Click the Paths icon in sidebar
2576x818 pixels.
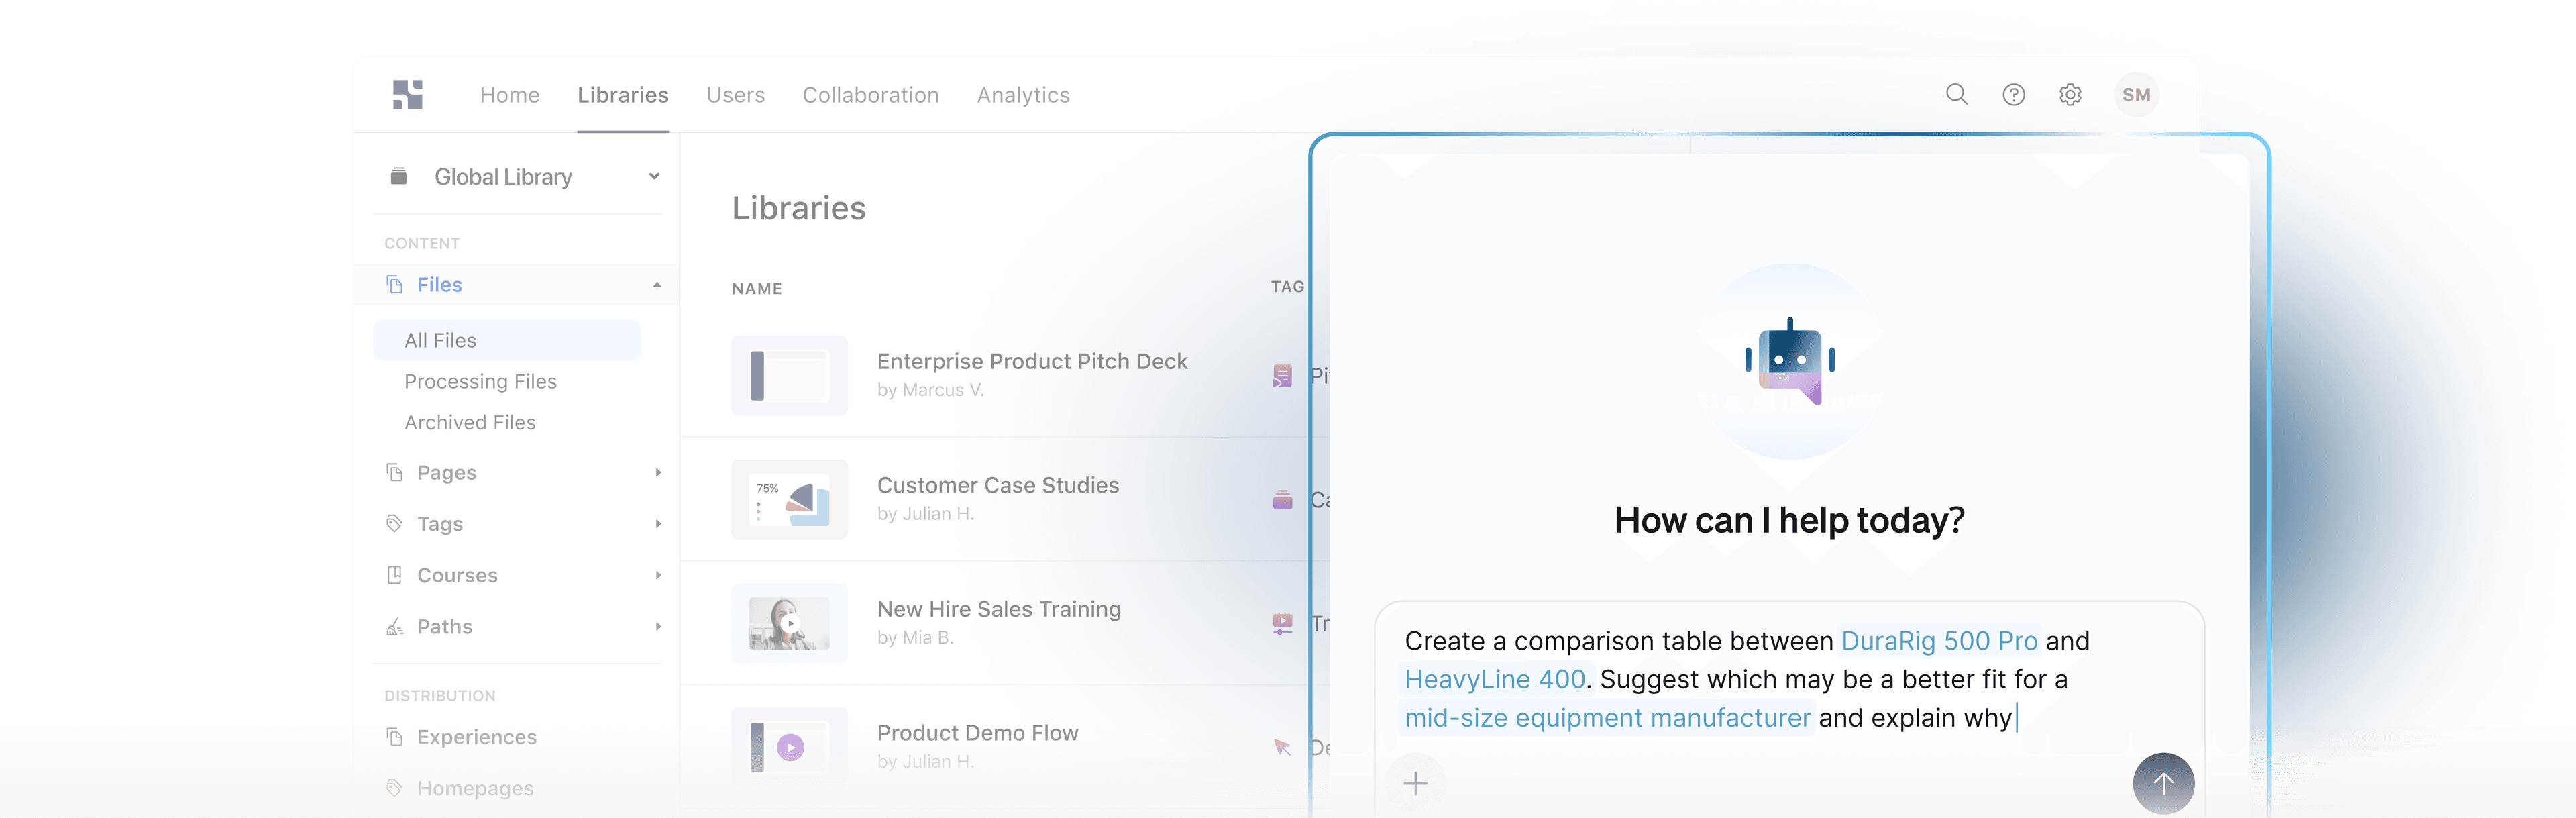(x=395, y=627)
